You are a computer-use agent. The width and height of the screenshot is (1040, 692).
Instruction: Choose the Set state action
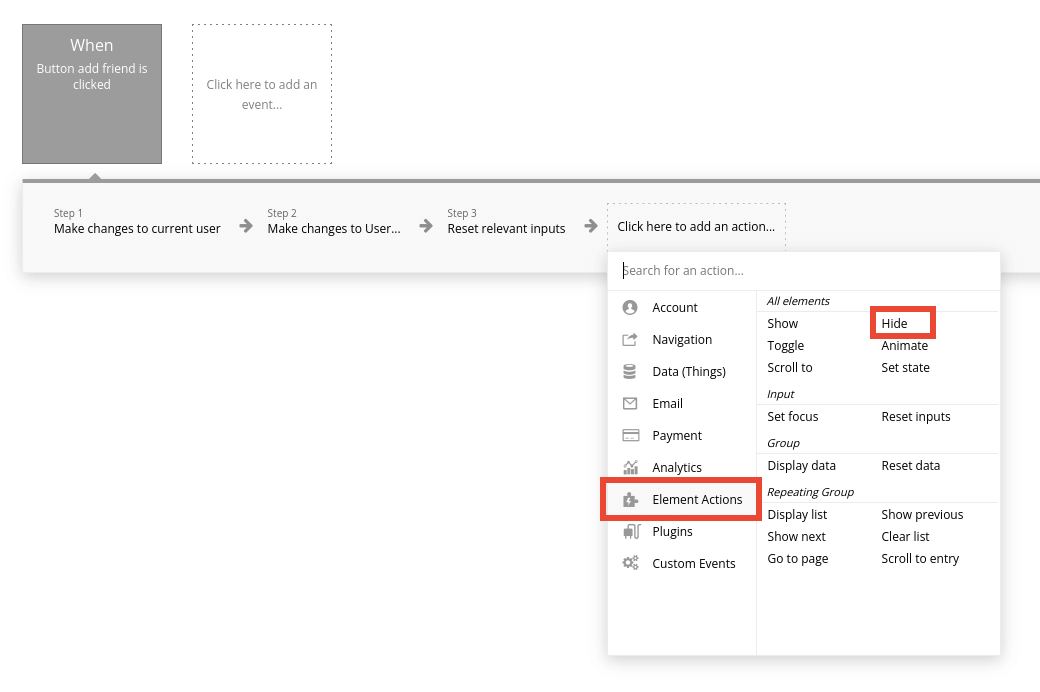(x=905, y=368)
